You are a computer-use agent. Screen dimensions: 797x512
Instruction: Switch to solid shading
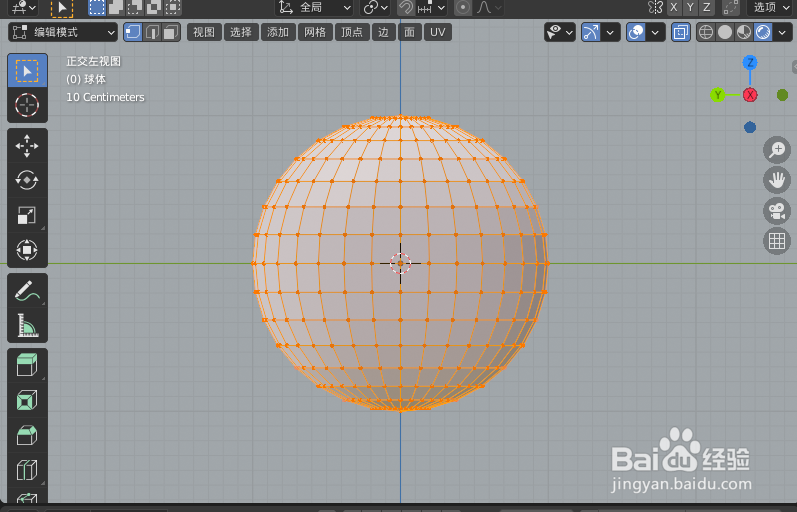pos(725,33)
